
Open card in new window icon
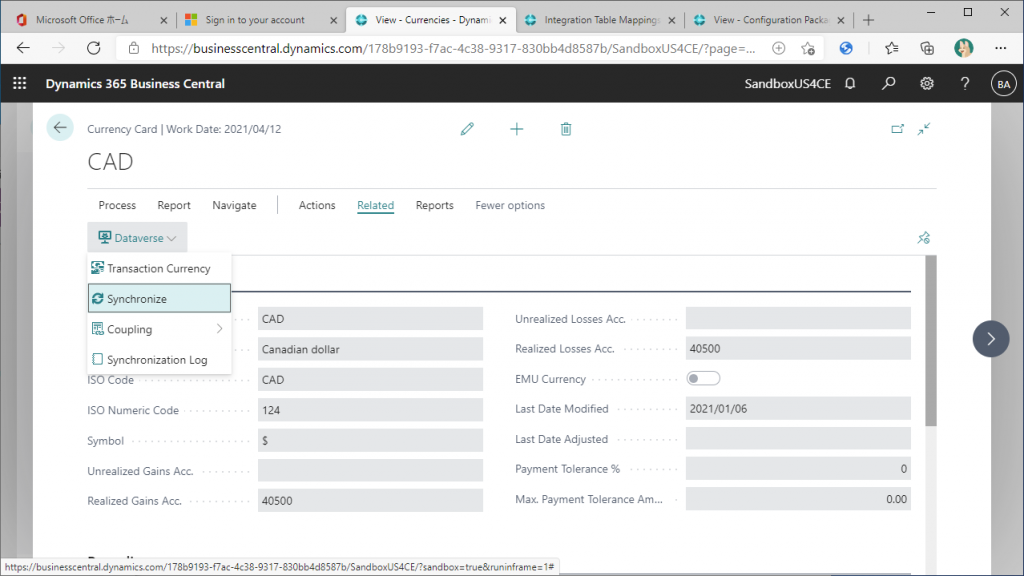tap(897, 129)
